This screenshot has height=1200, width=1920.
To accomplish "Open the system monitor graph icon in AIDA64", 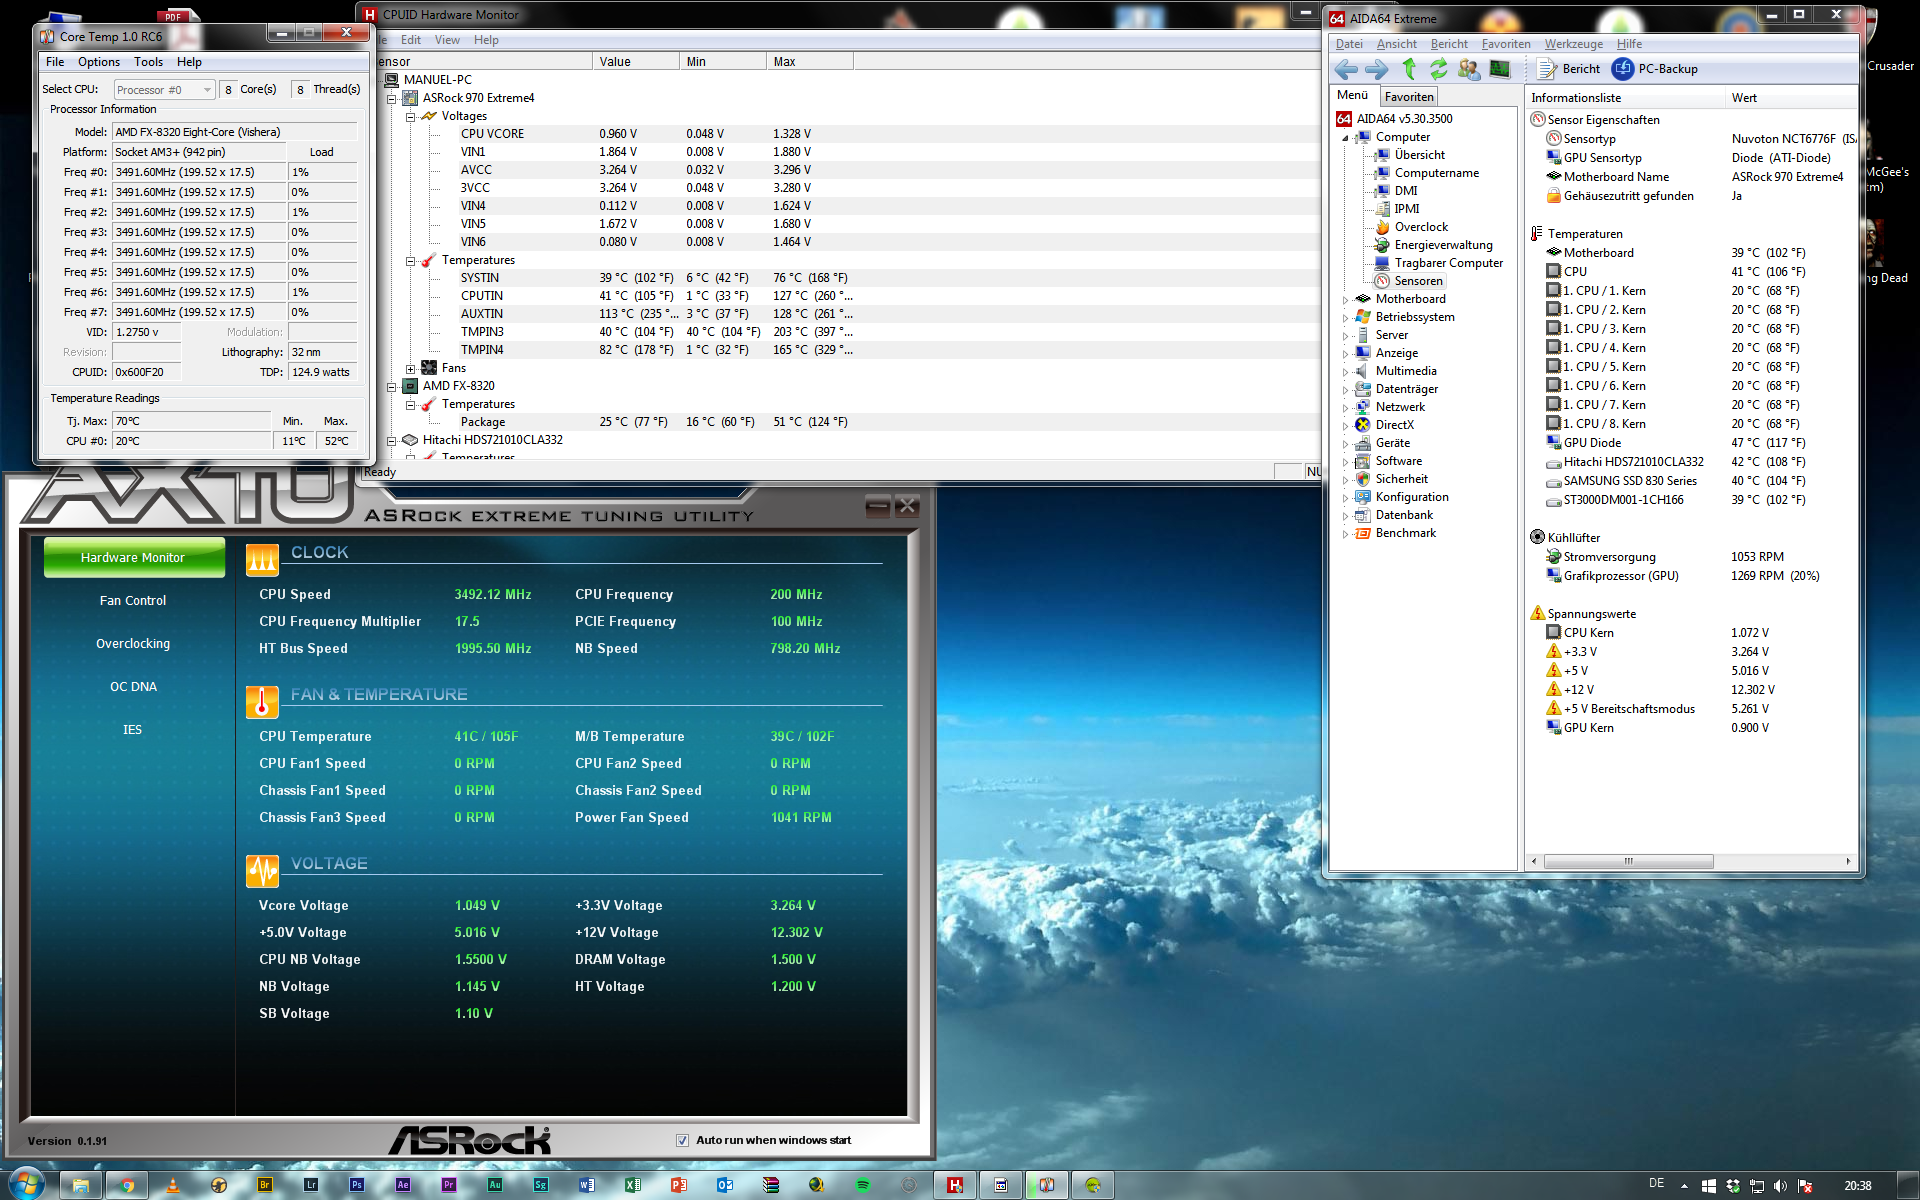I will coord(1500,69).
